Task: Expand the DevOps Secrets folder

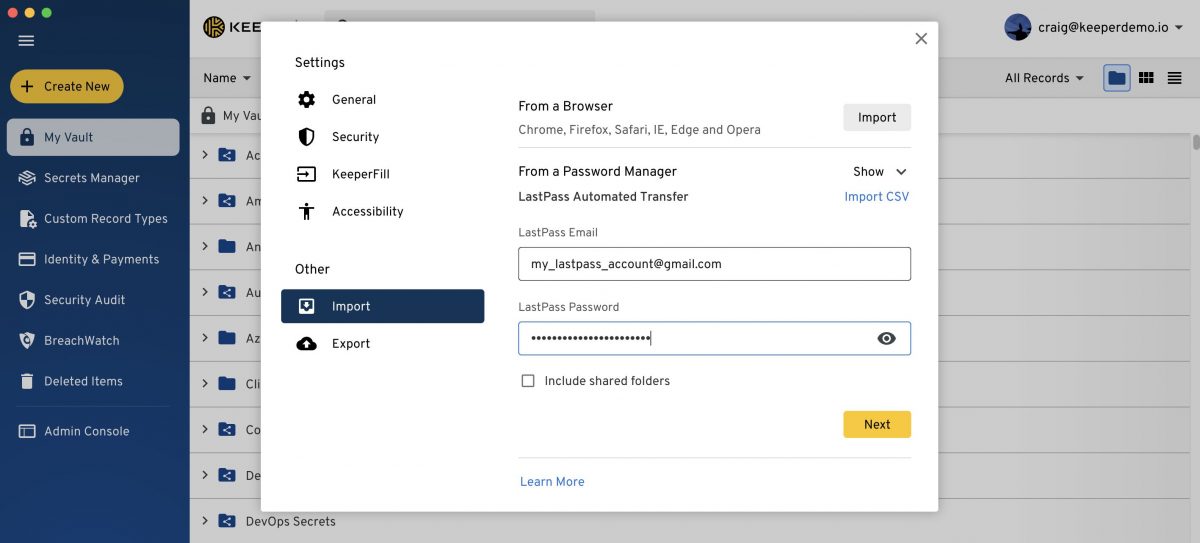Action: (x=204, y=521)
